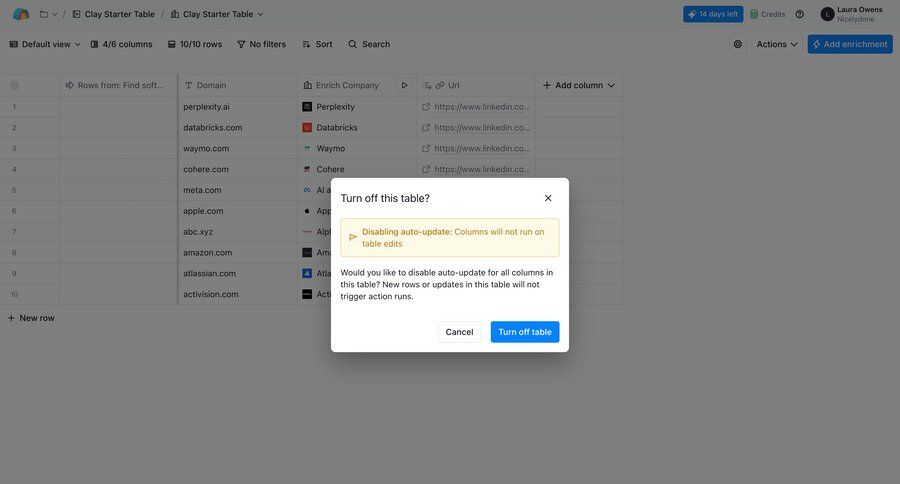Click the Atlassian logo icon in row 9
The height and width of the screenshot is (484, 900).
(x=307, y=273)
